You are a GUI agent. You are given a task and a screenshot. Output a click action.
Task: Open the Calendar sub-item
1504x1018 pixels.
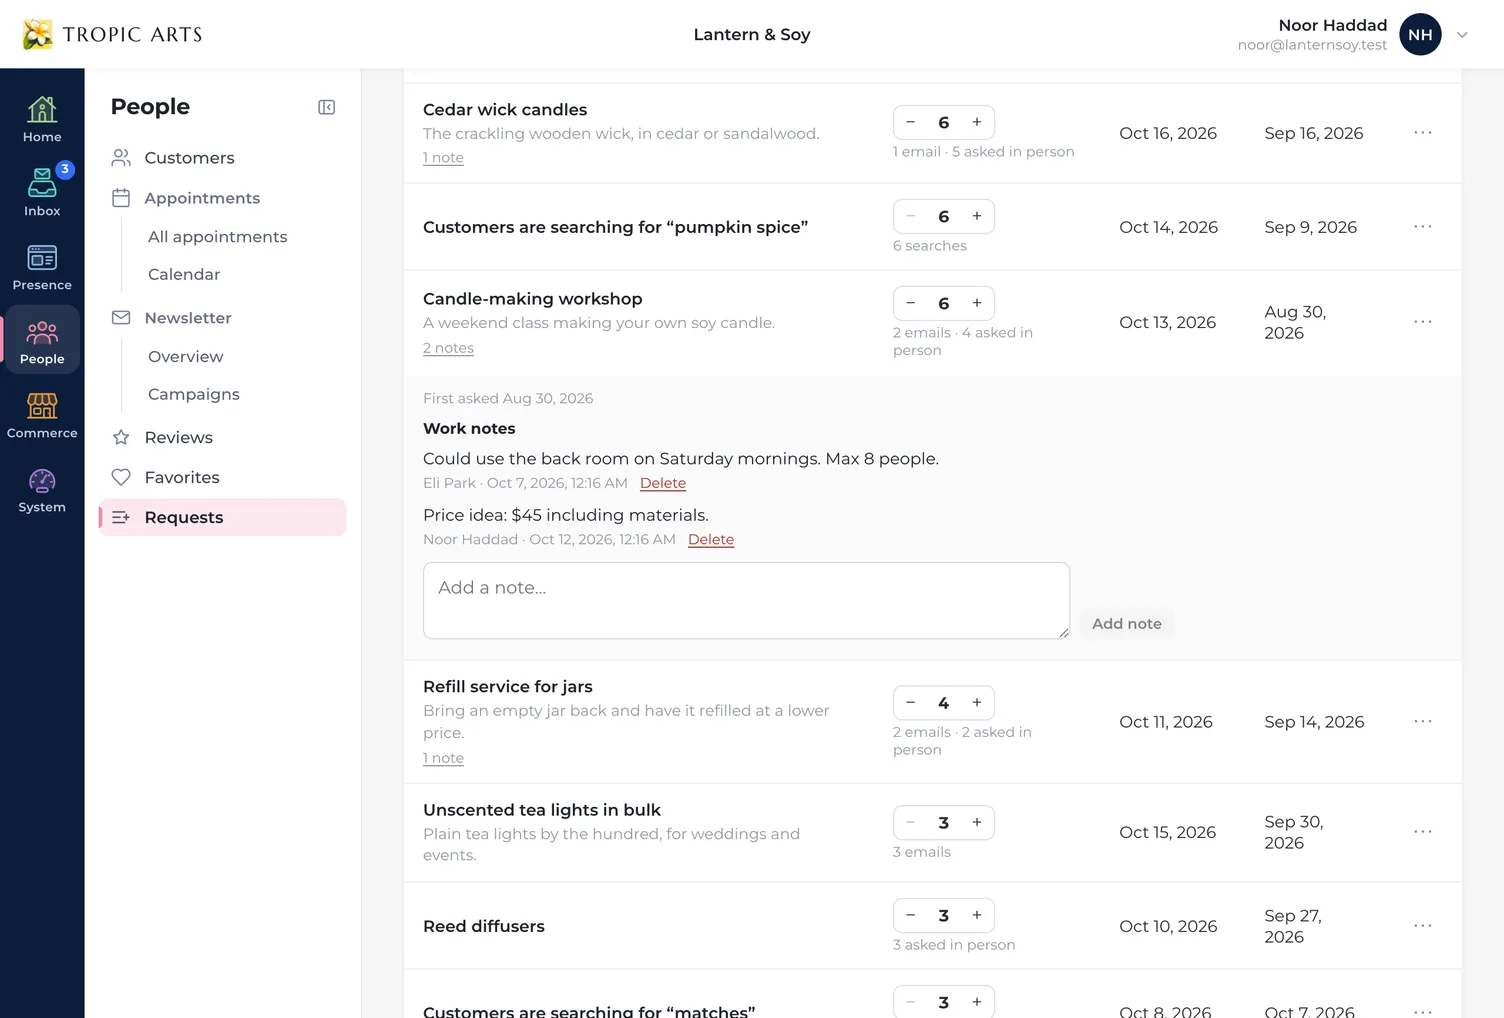(x=184, y=274)
